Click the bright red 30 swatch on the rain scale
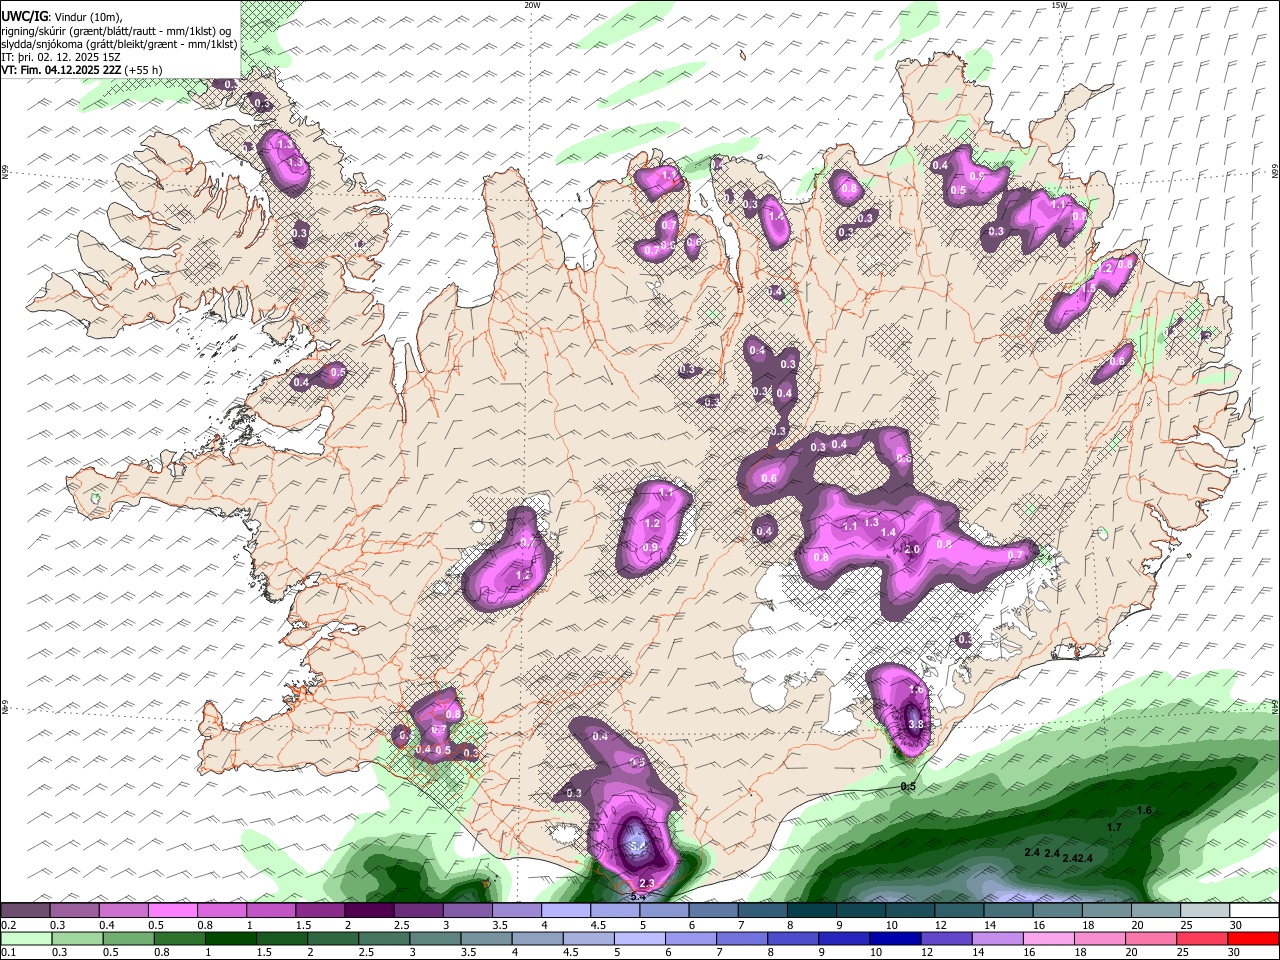 (1254, 938)
